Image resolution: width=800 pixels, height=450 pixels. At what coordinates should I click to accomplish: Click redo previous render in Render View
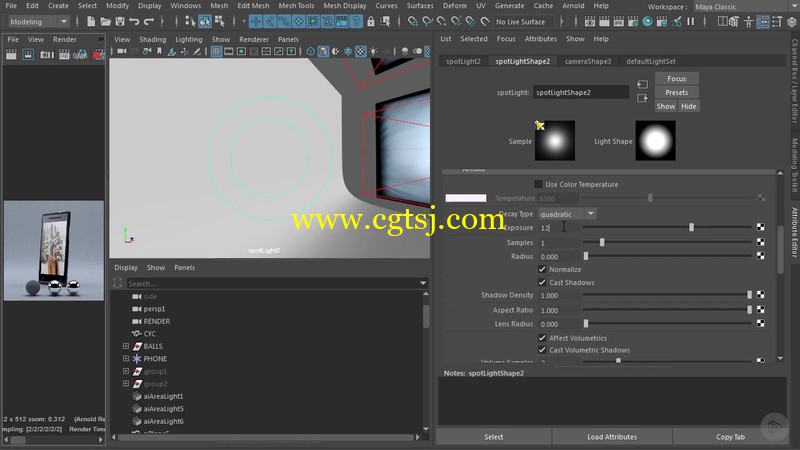[x=11, y=55]
